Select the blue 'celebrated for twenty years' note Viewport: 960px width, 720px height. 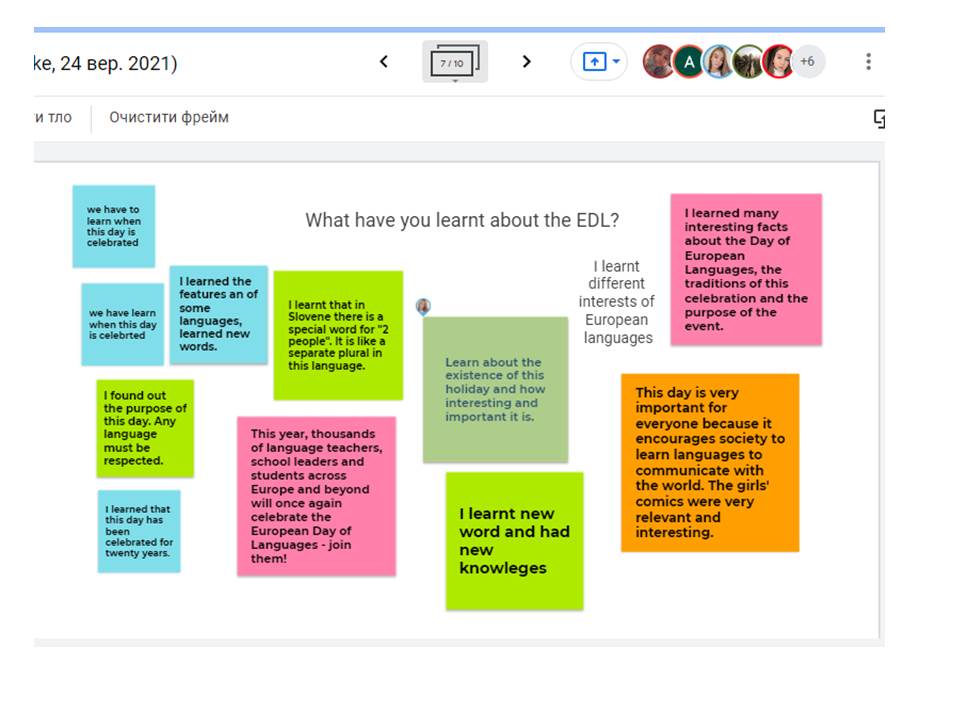click(139, 531)
